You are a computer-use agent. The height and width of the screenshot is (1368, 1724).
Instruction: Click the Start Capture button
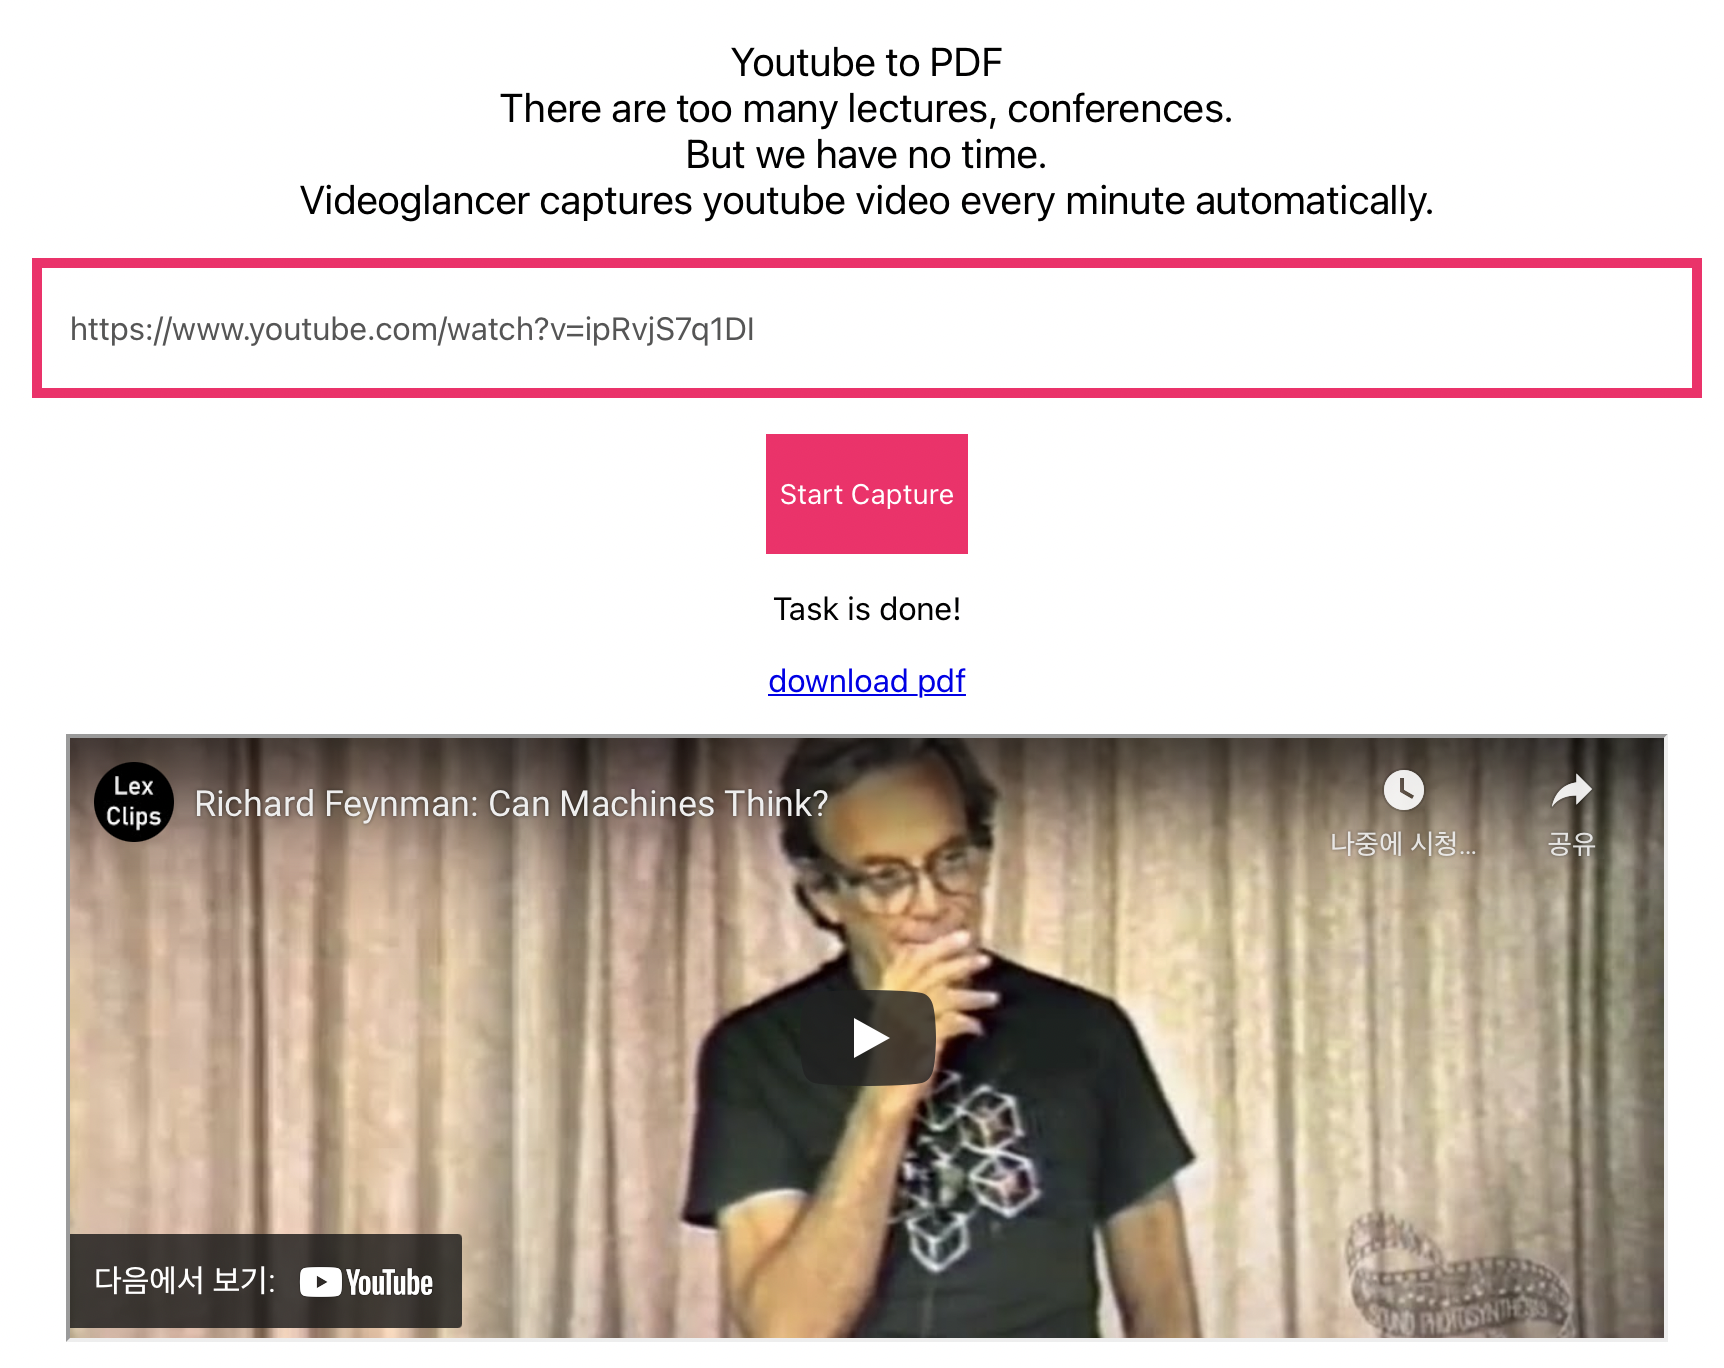867,494
